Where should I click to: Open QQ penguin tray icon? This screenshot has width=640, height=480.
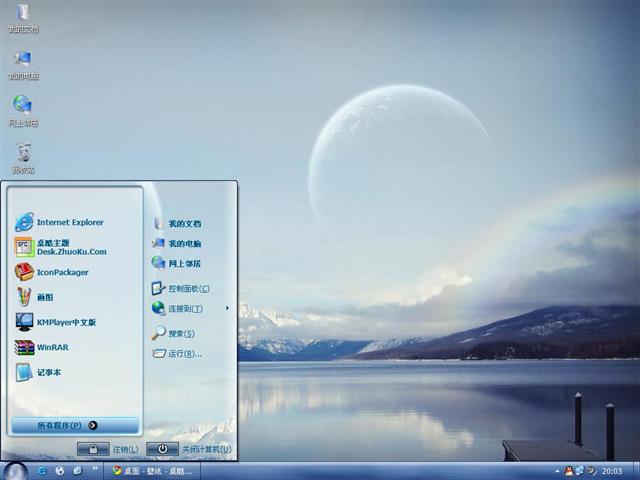coord(569,471)
